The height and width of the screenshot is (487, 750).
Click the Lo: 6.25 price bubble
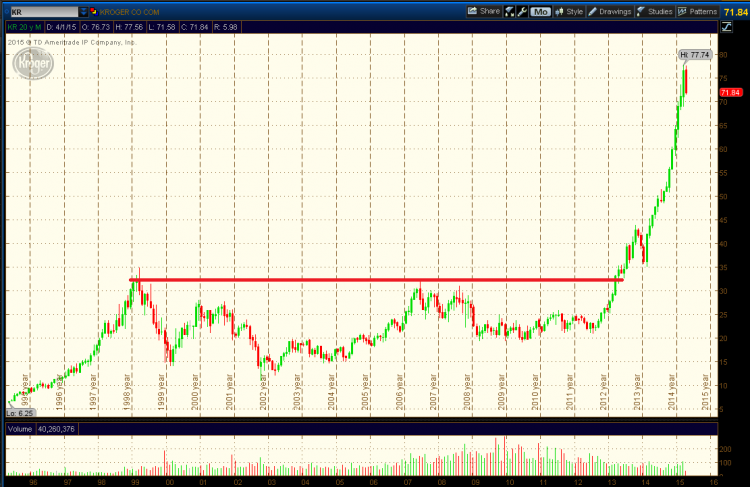(20, 413)
